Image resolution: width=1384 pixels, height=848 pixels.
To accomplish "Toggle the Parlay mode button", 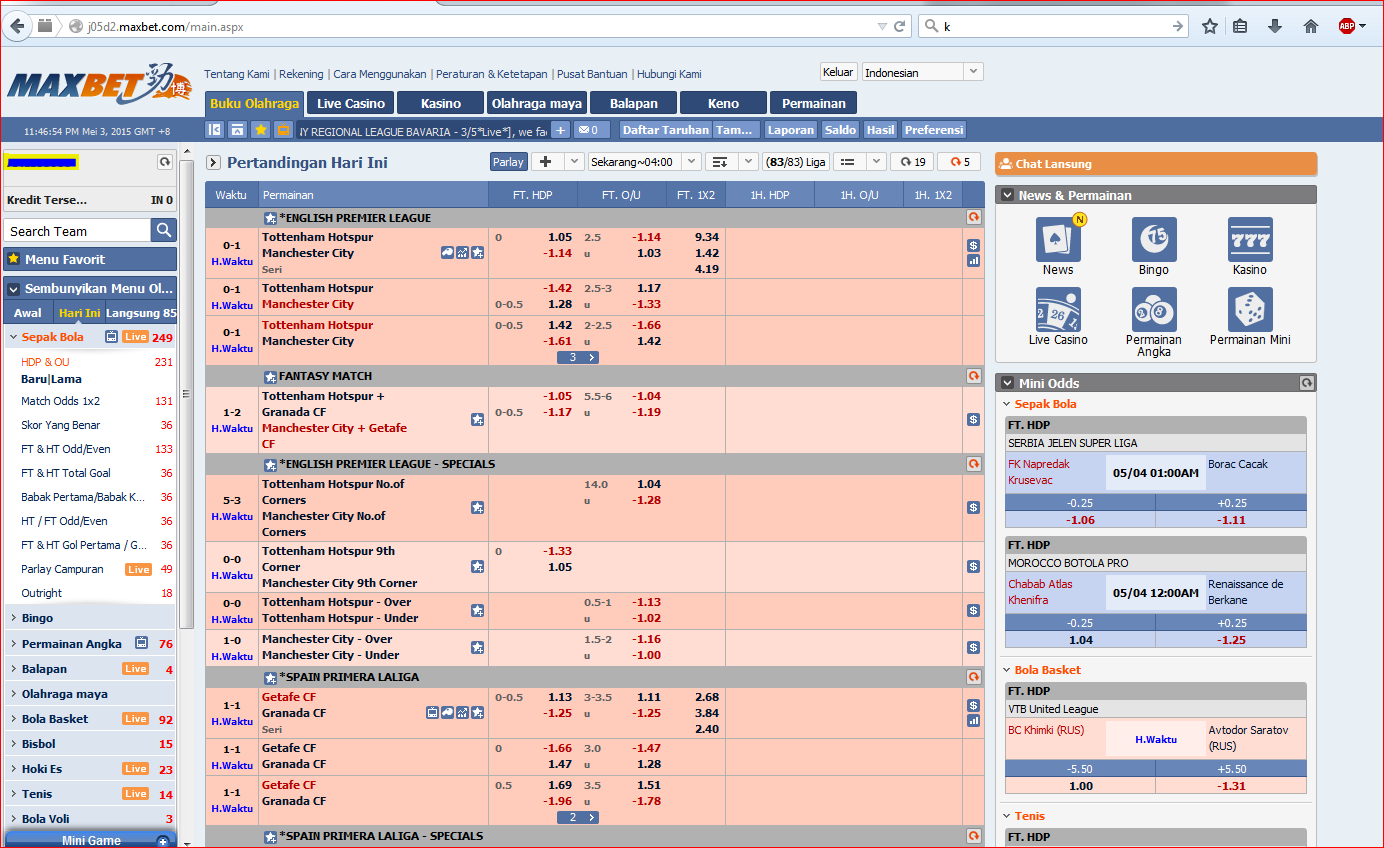I will click(x=508, y=162).
